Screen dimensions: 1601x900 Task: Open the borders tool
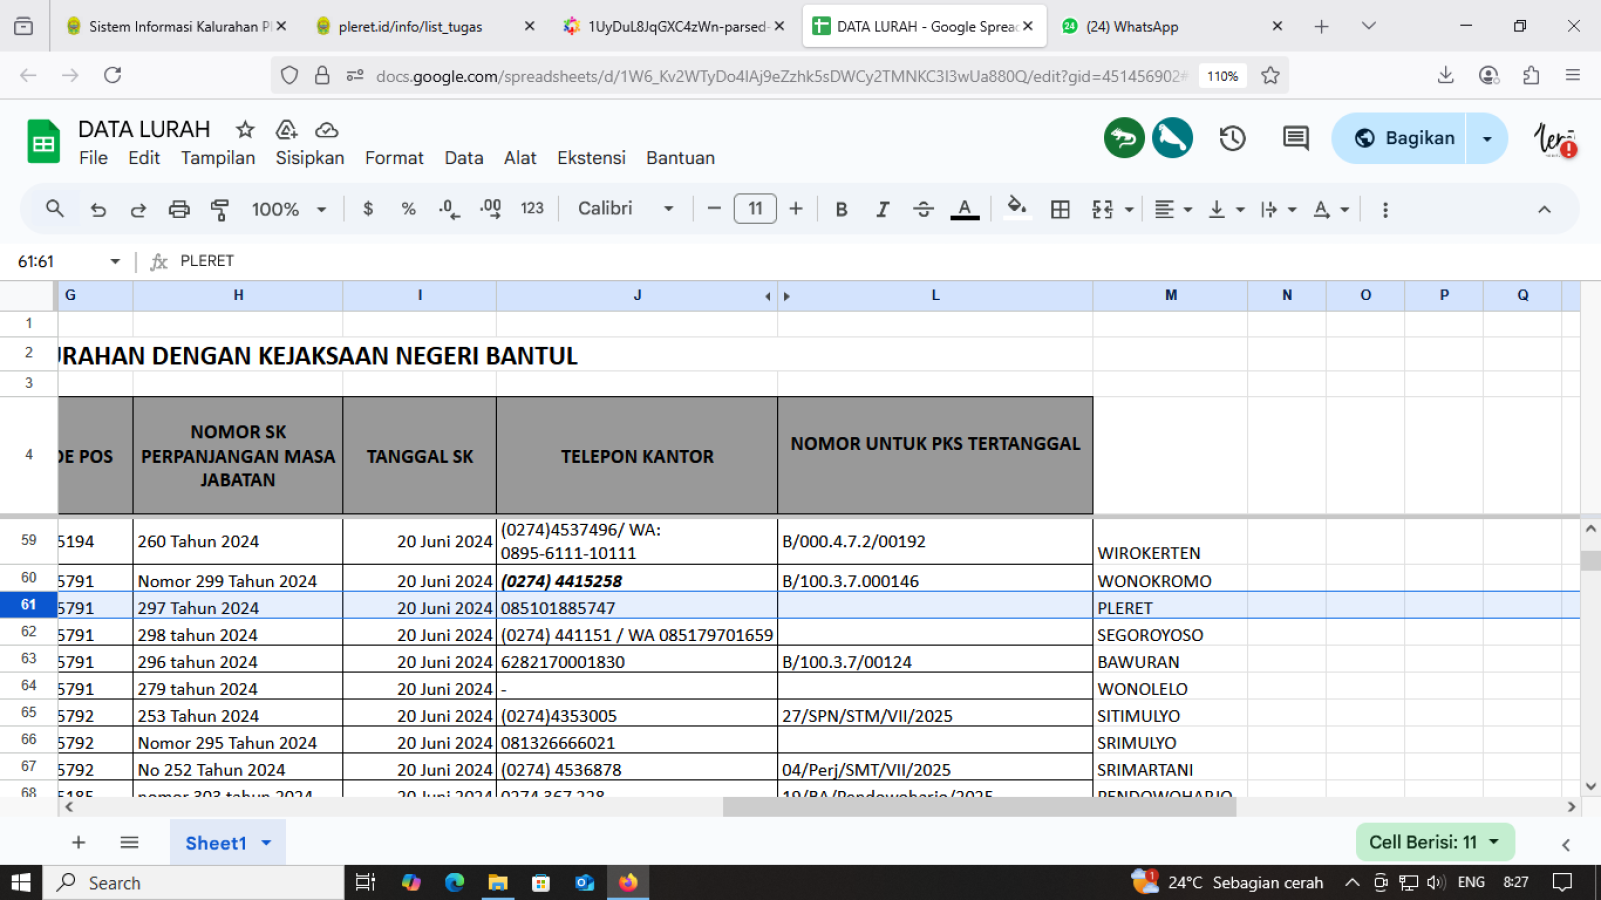(1060, 209)
